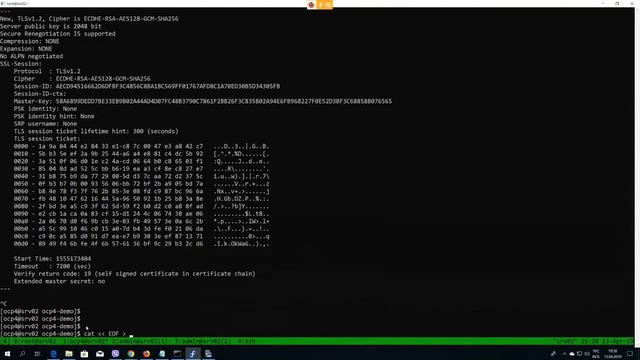Click the 'Compression: NONE' line
The height and width of the screenshot is (360, 640).
(x=30, y=41)
